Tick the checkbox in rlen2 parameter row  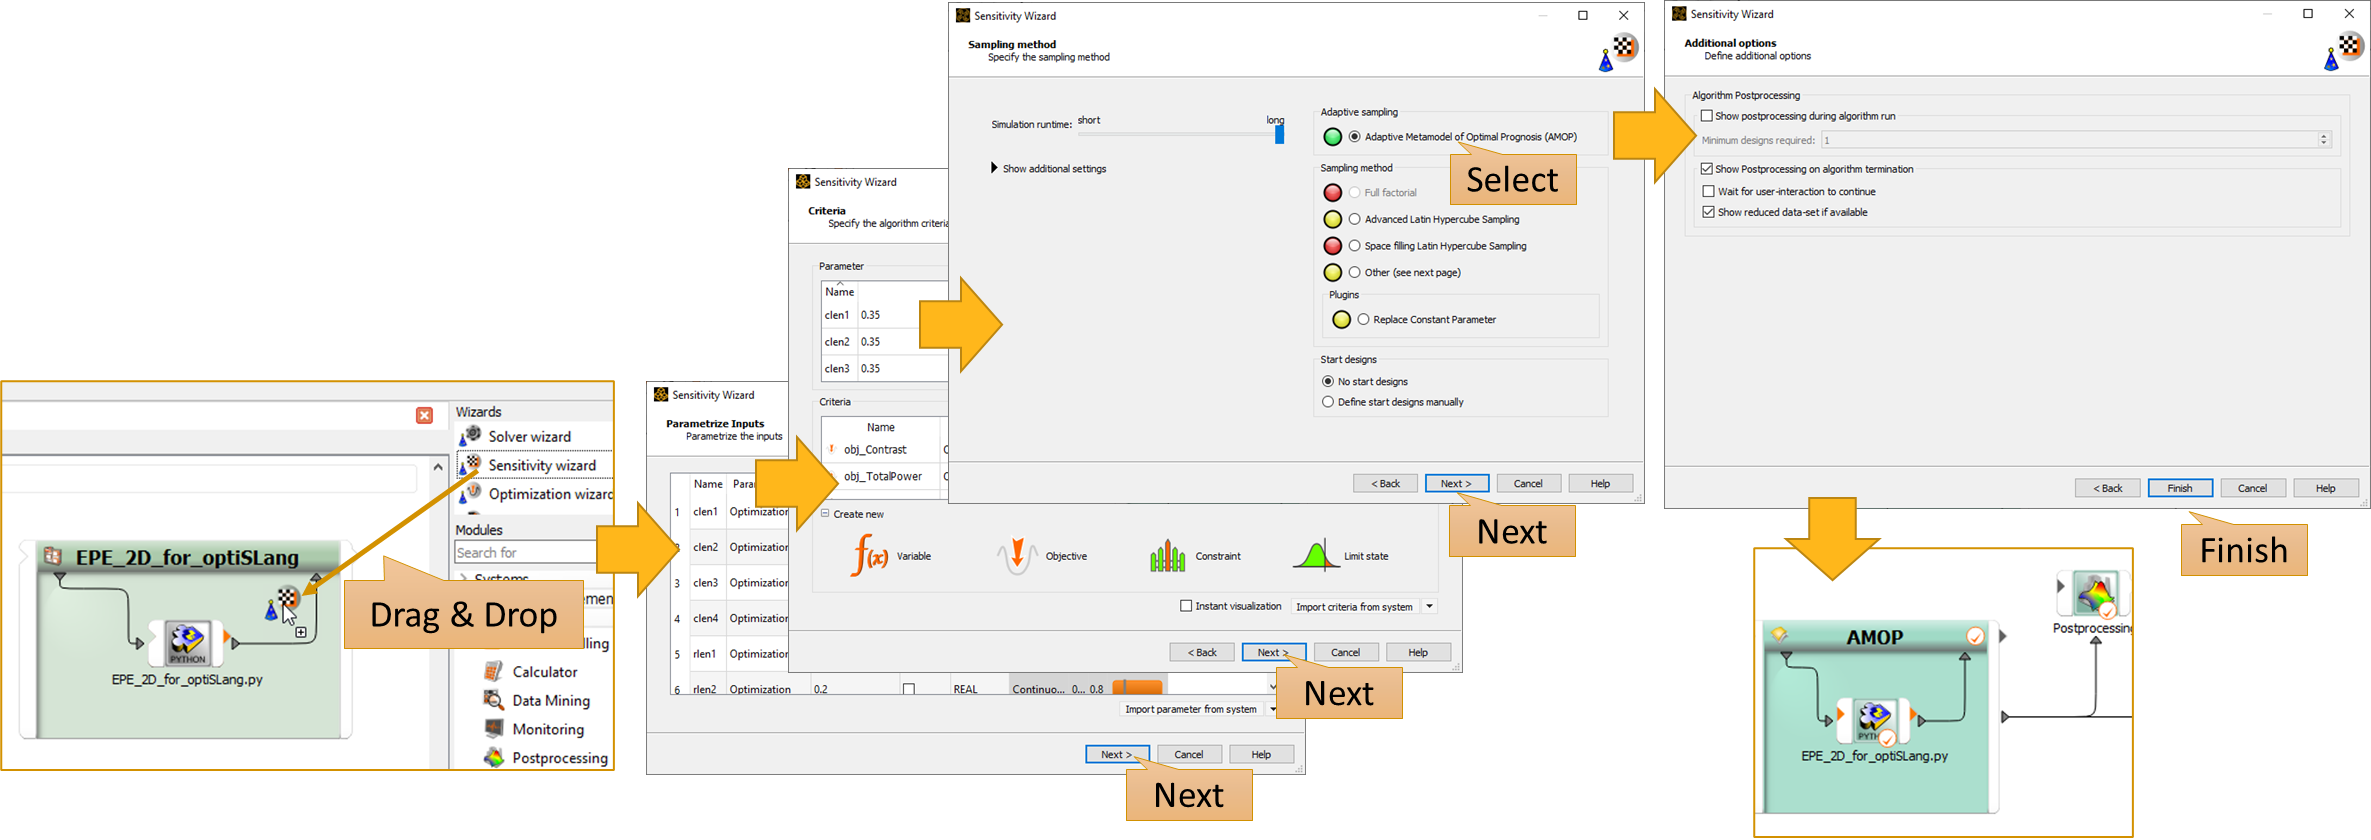[909, 689]
